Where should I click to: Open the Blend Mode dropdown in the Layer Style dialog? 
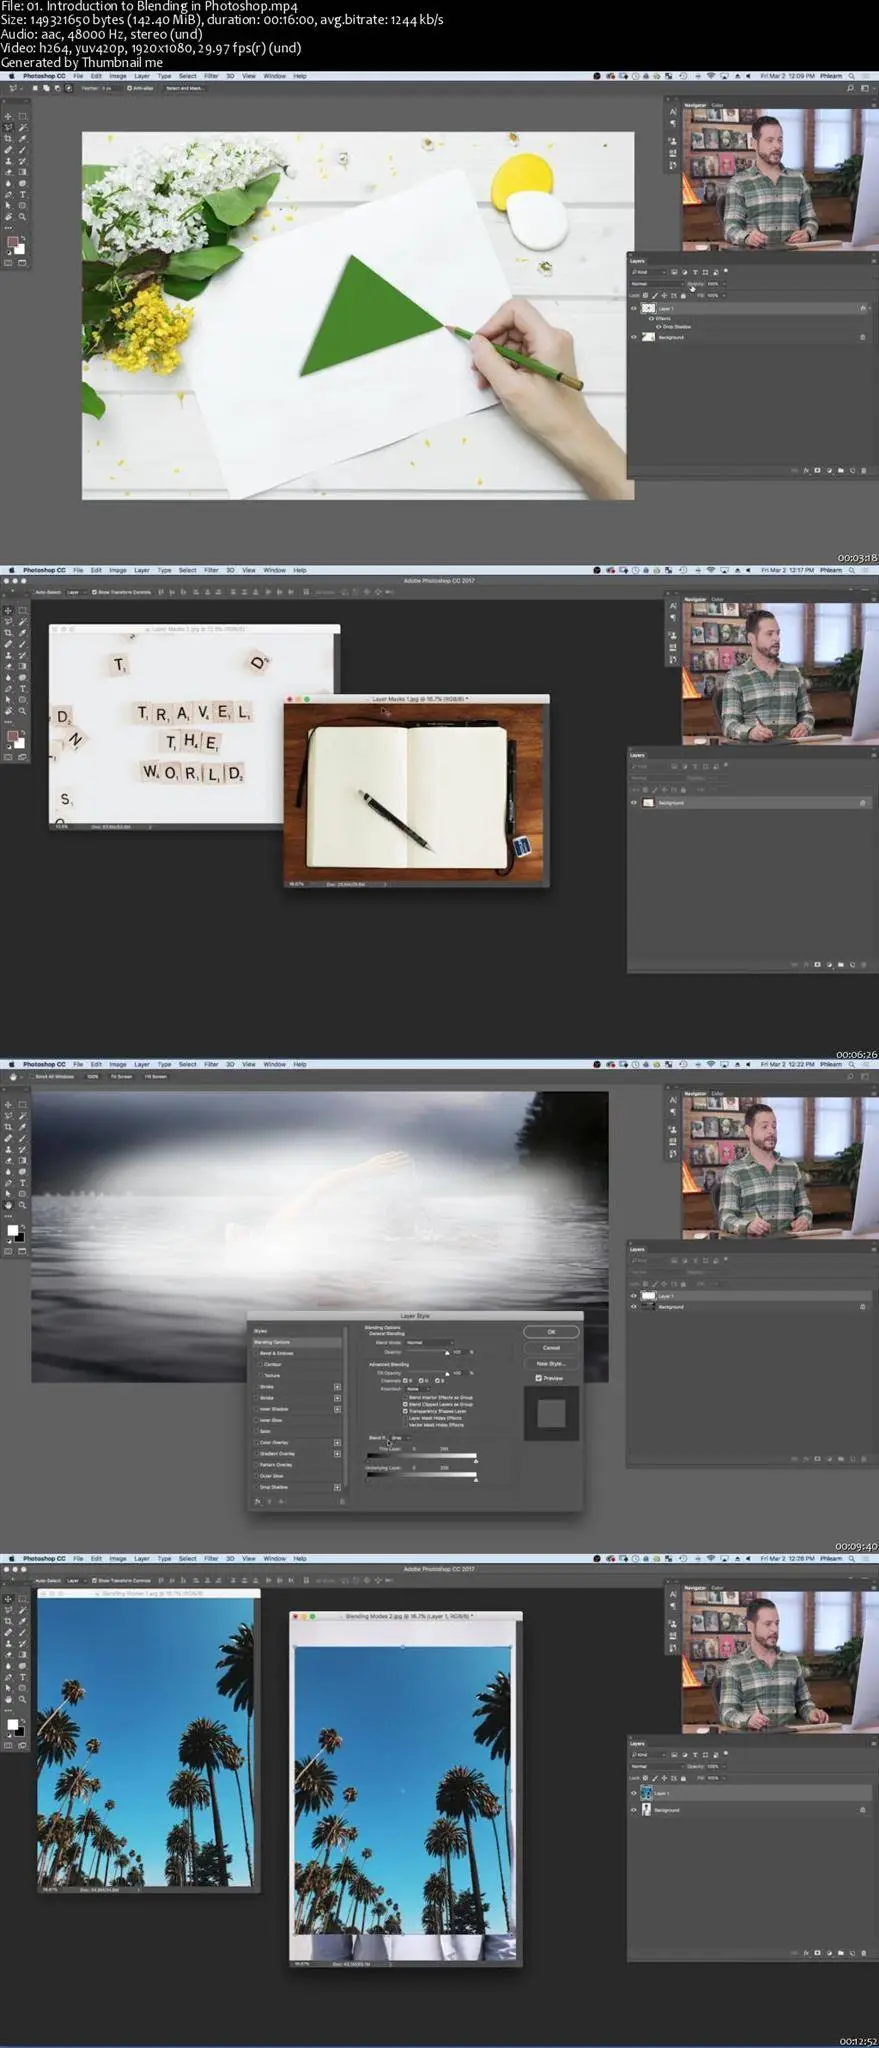(x=430, y=1342)
